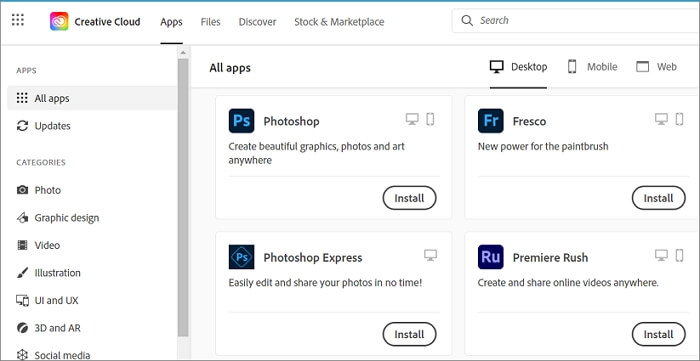Switch to the Desktop tab
700x361 pixels.
[518, 67]
